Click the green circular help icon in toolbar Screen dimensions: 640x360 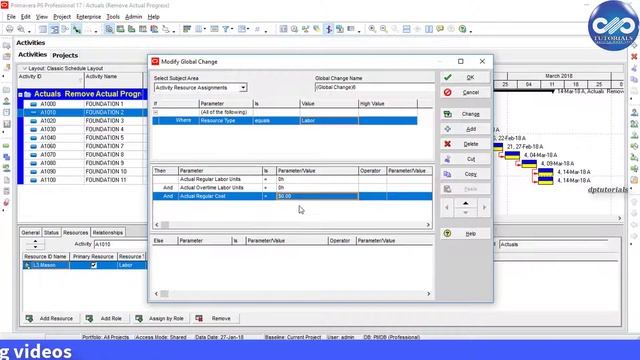click(462, 29)
